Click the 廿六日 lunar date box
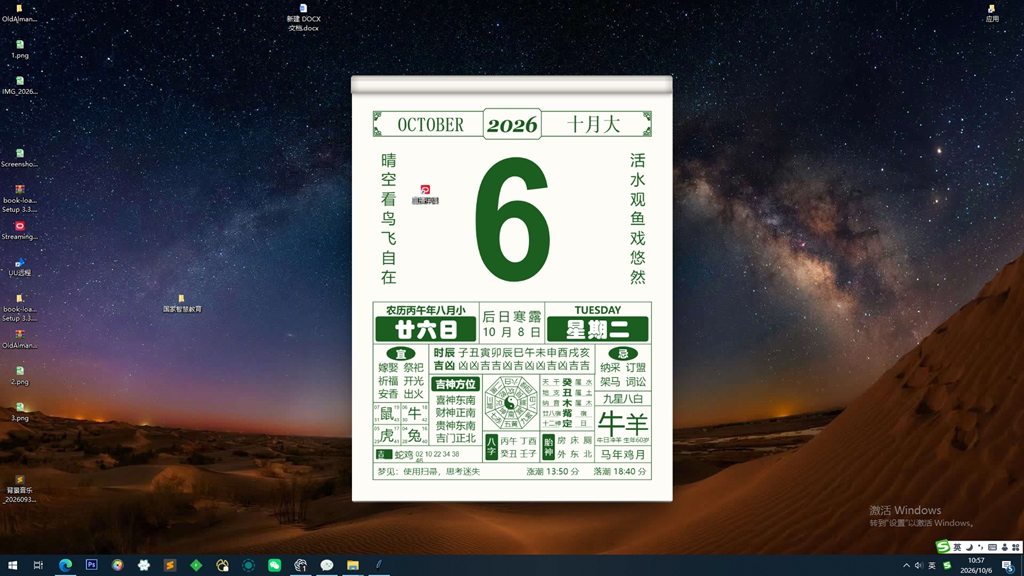 (426, 329)
